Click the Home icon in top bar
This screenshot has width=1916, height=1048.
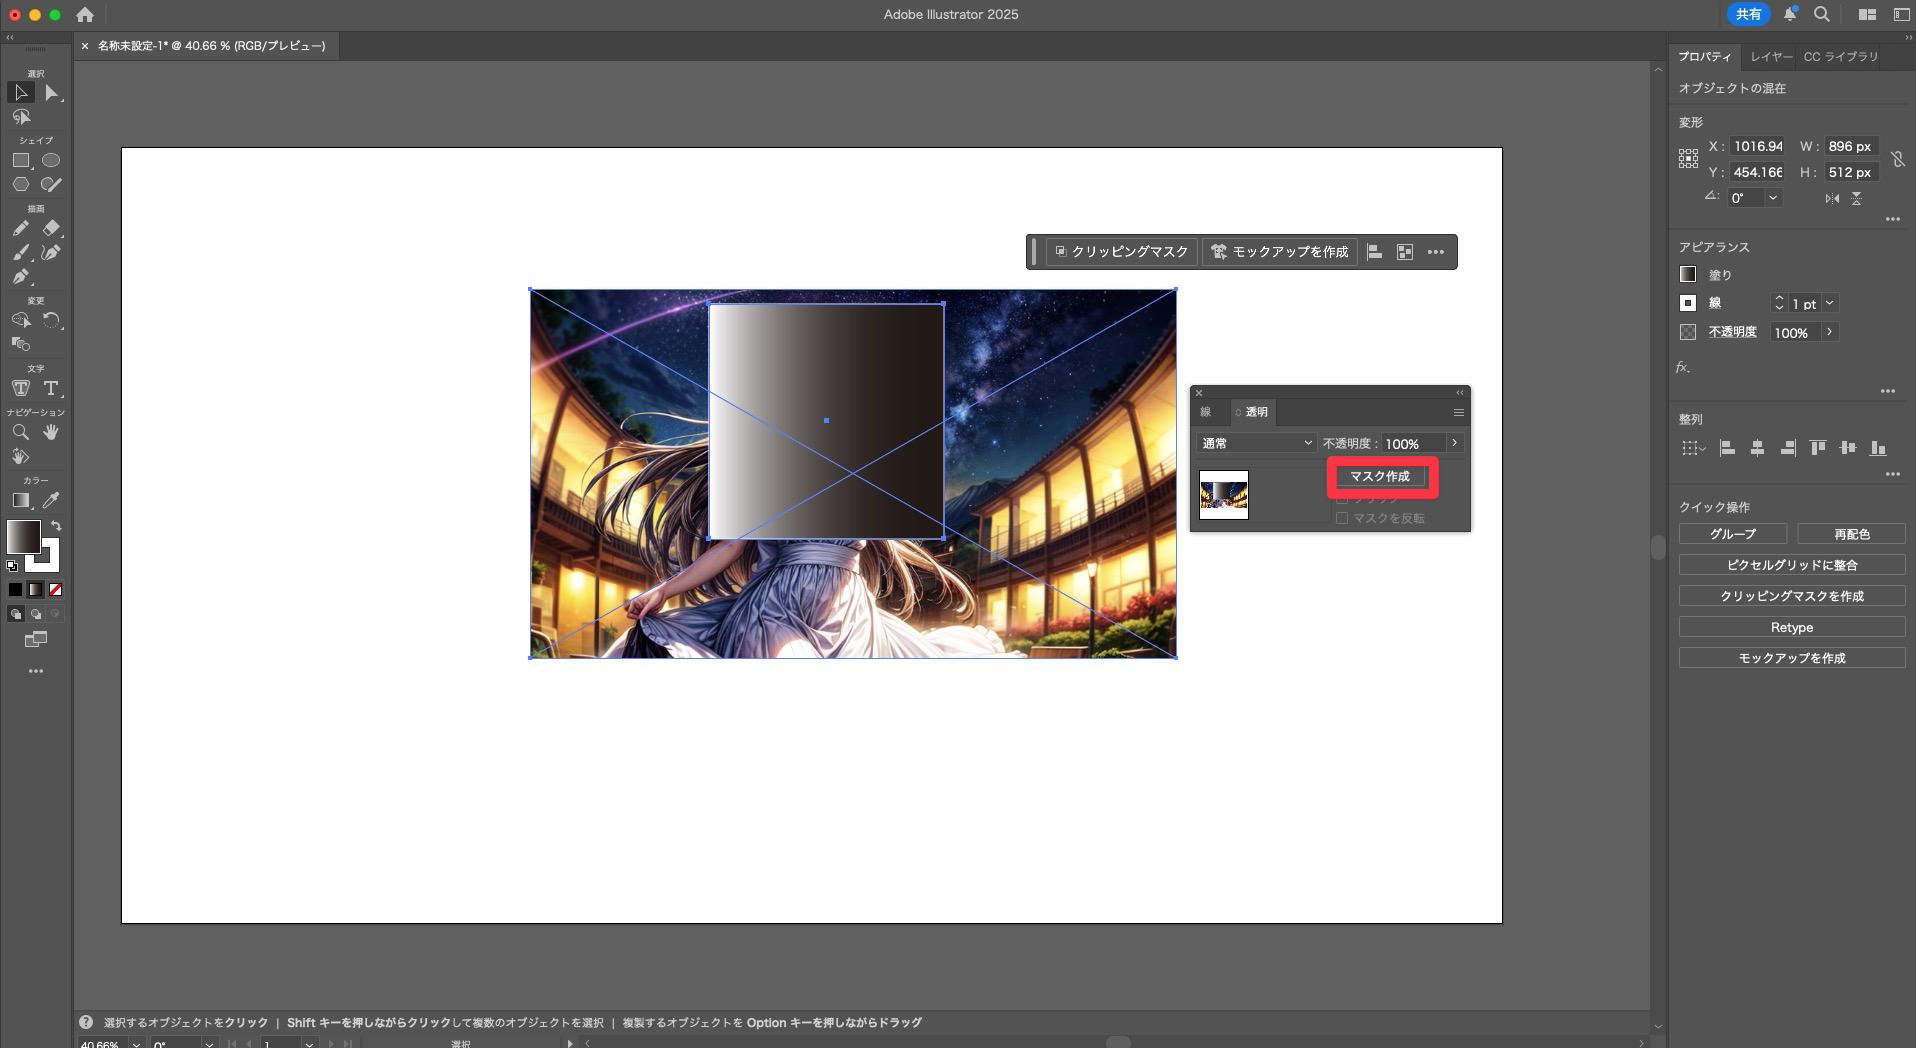[x=85, y=14]
